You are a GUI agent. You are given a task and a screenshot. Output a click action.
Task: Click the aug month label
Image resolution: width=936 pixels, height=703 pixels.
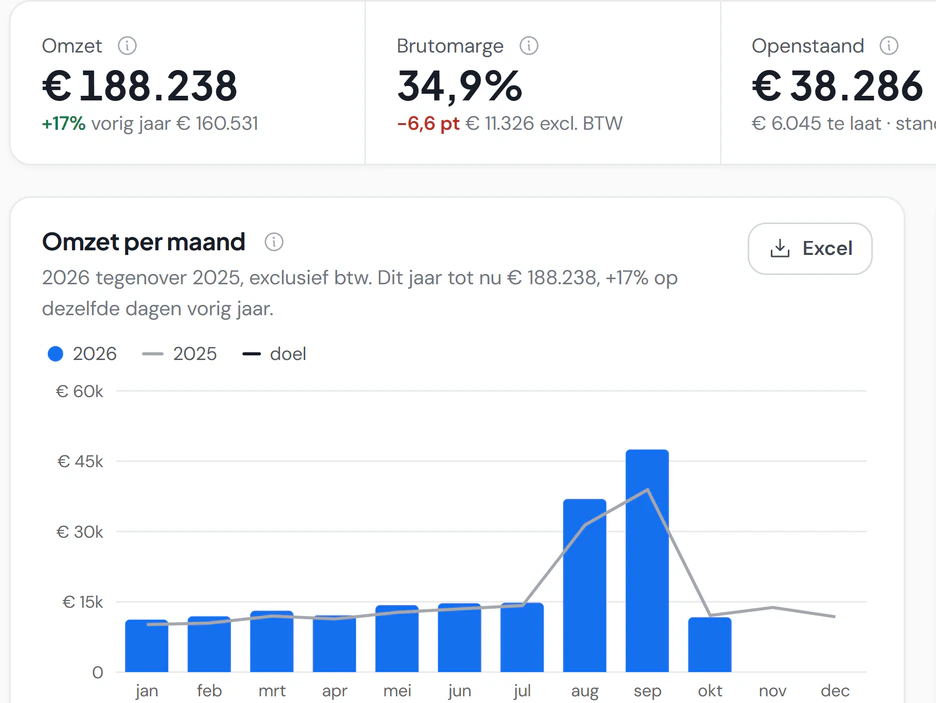coord(584,691)
